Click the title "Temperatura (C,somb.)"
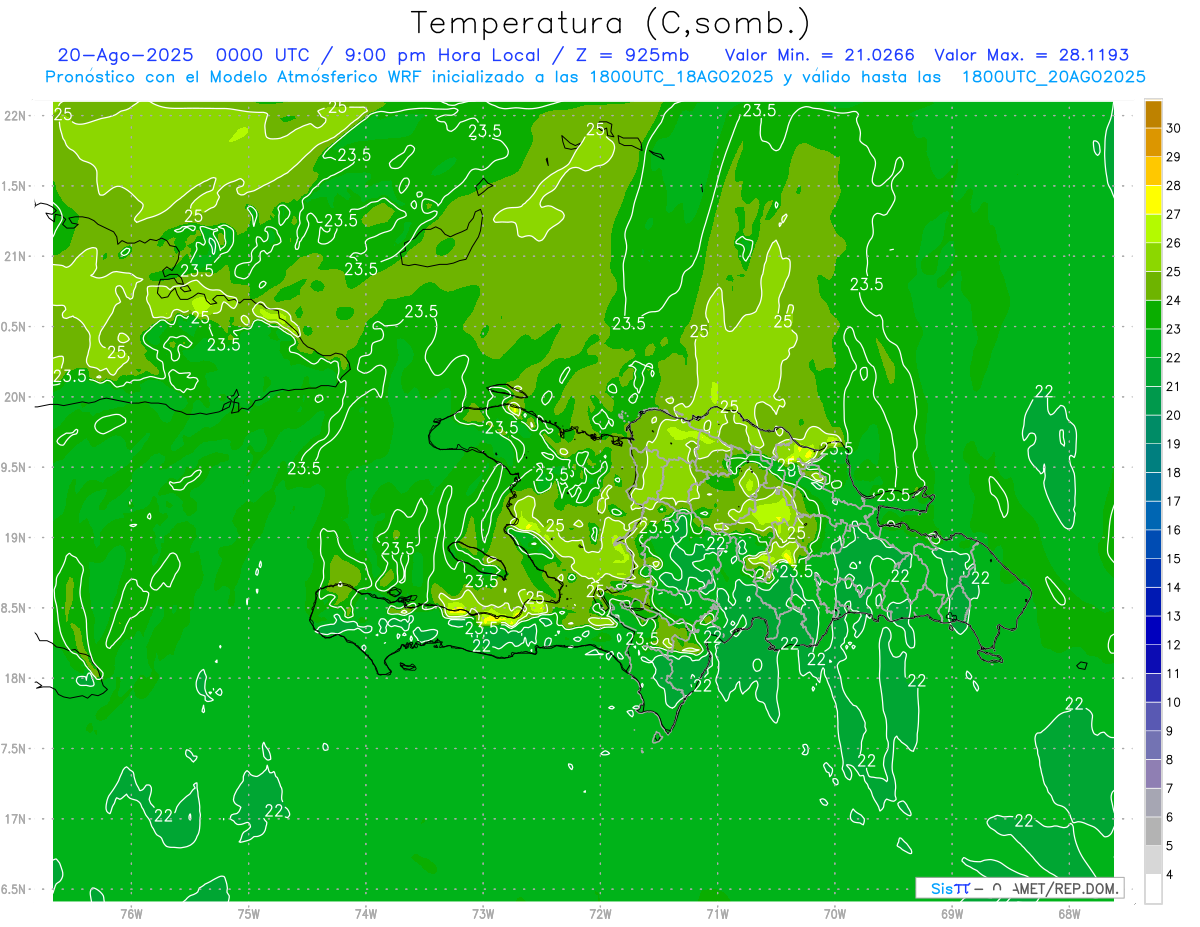1200x927 pixels. click(611, 24)
